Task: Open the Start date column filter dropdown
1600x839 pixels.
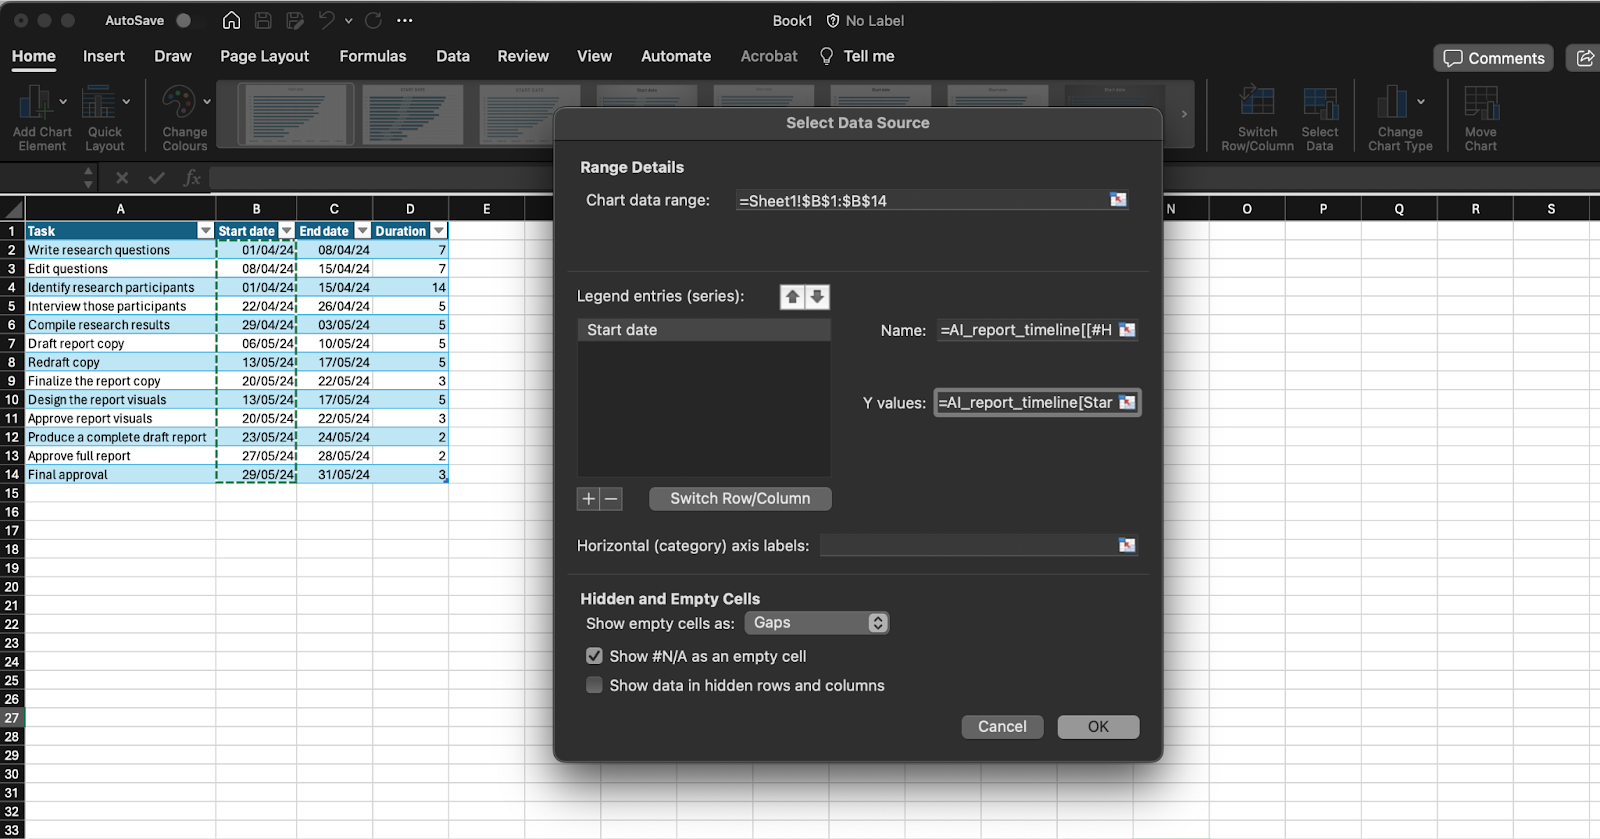Action: (x=286, y=231)
